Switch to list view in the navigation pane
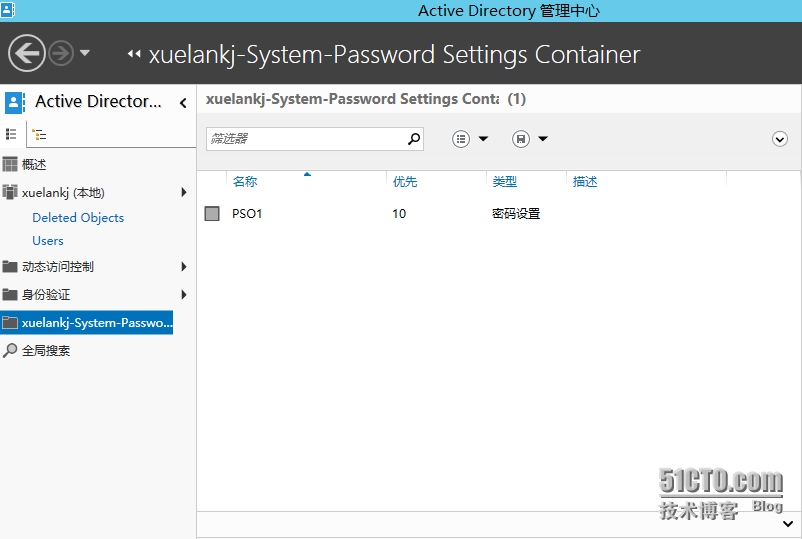The height and width of the screenshot is (539, 802). point(11,134)
